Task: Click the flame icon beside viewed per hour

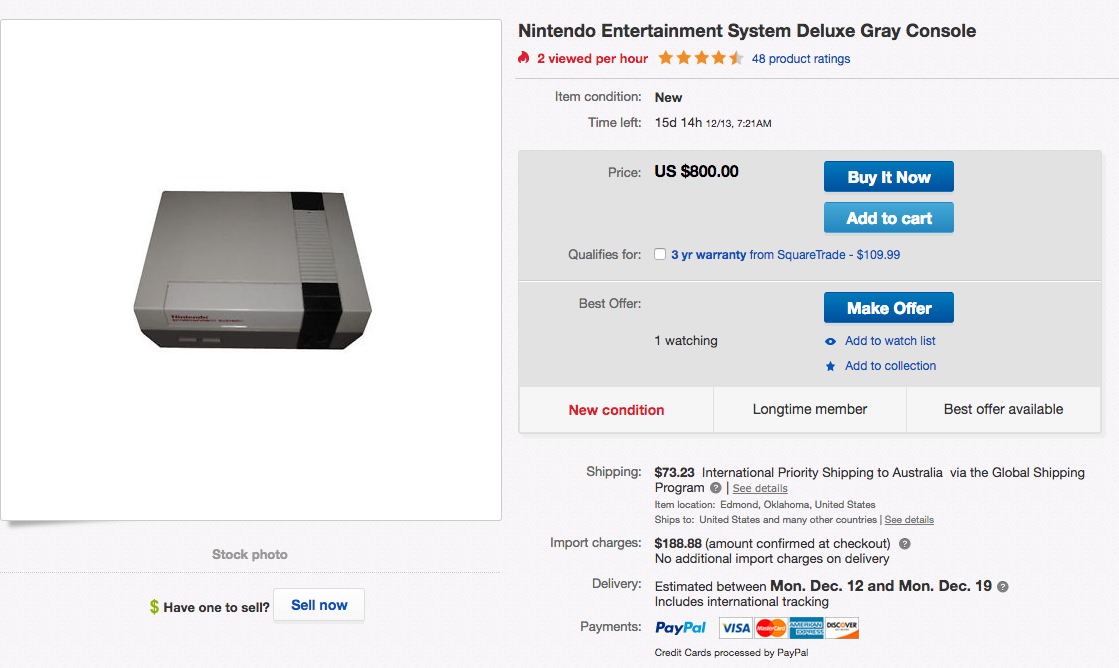Action: point(524,58)
